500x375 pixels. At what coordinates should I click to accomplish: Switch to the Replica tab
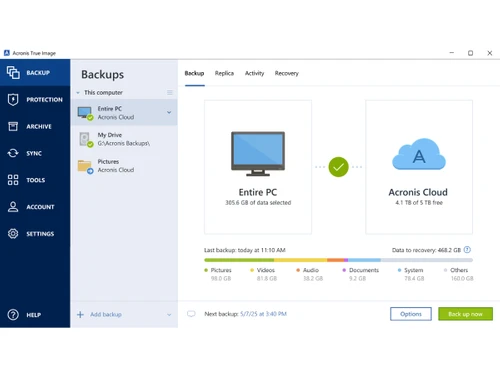click(x=224, y=73)
